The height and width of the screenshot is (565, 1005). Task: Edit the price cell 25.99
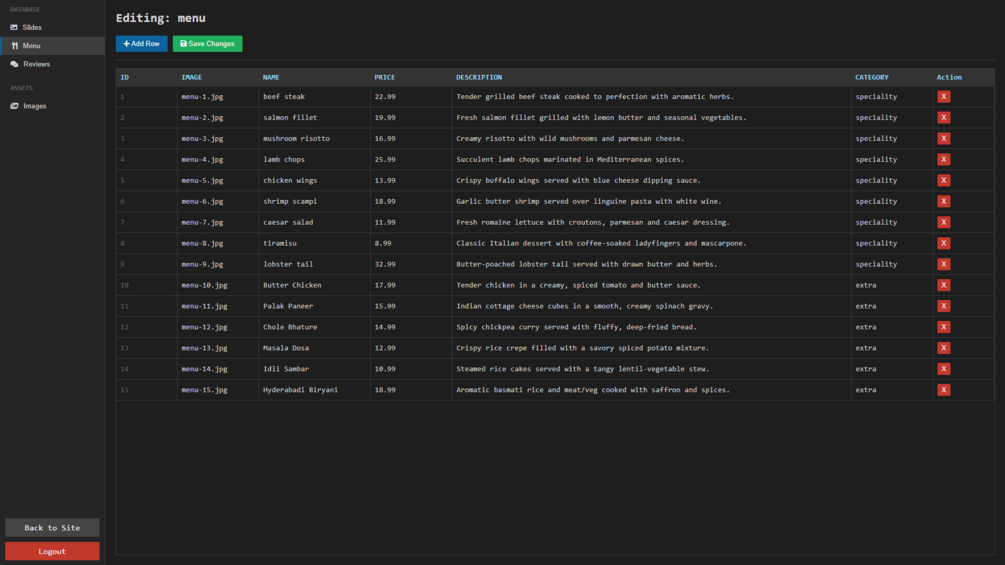pos(411,160)
